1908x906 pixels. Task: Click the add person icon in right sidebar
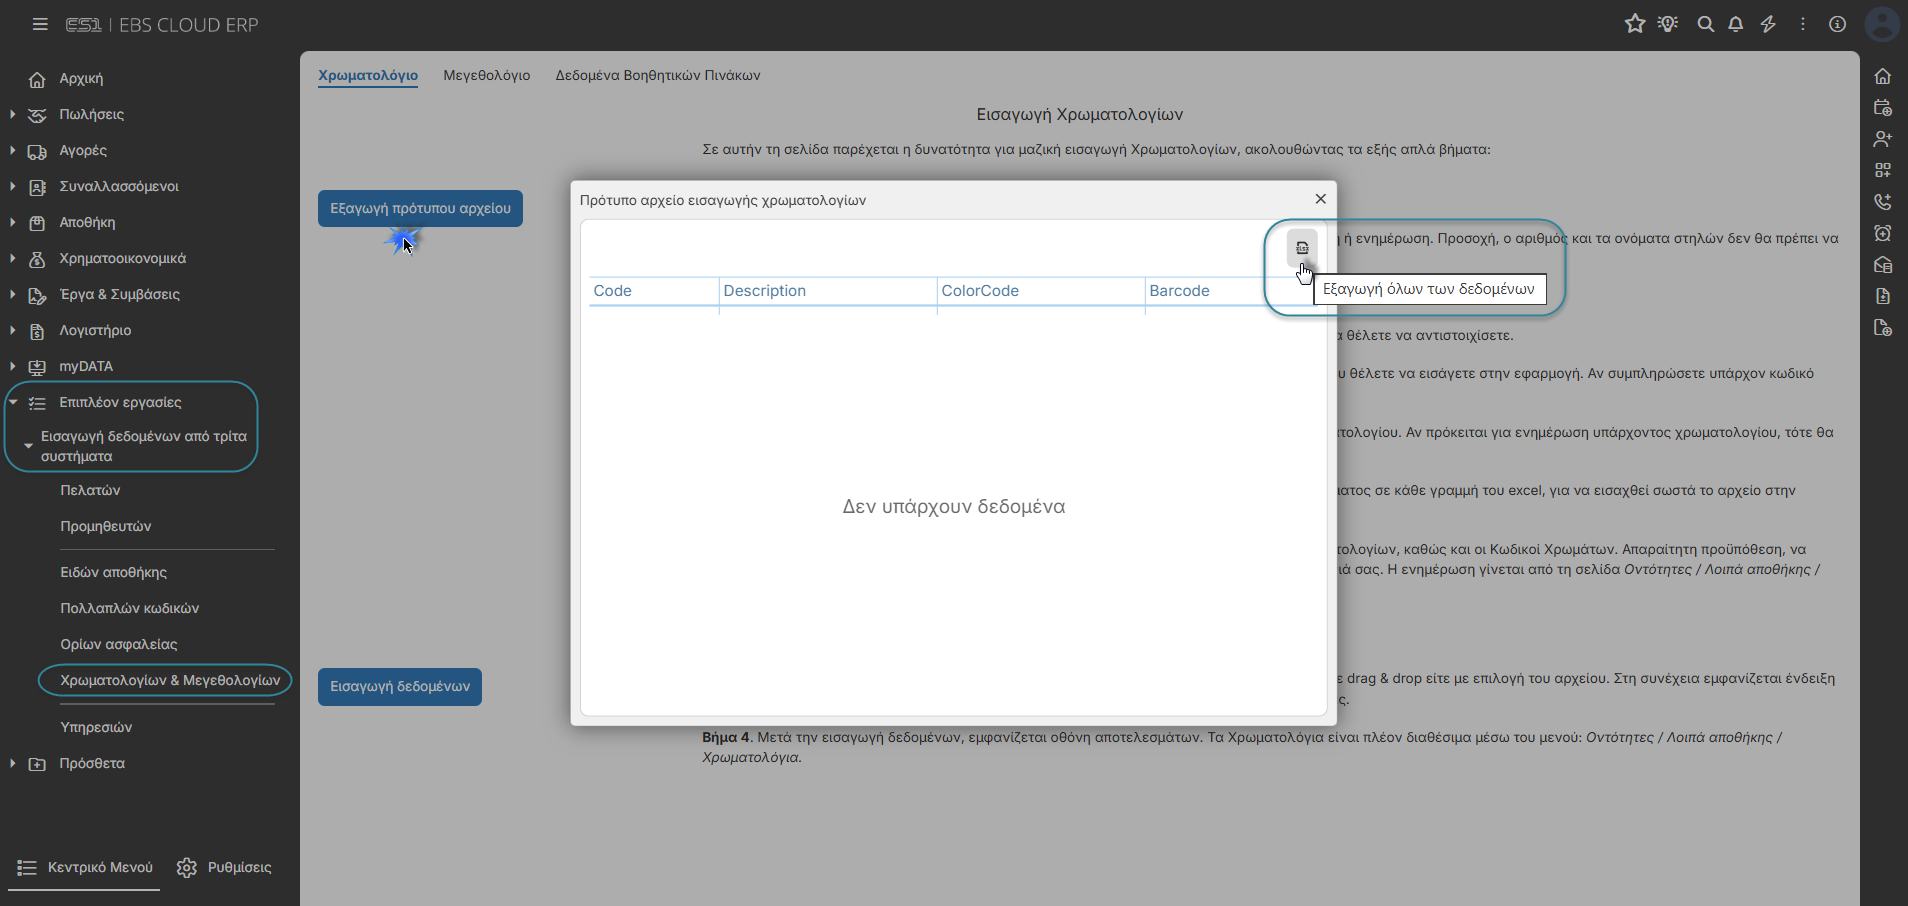[1883, 139]
